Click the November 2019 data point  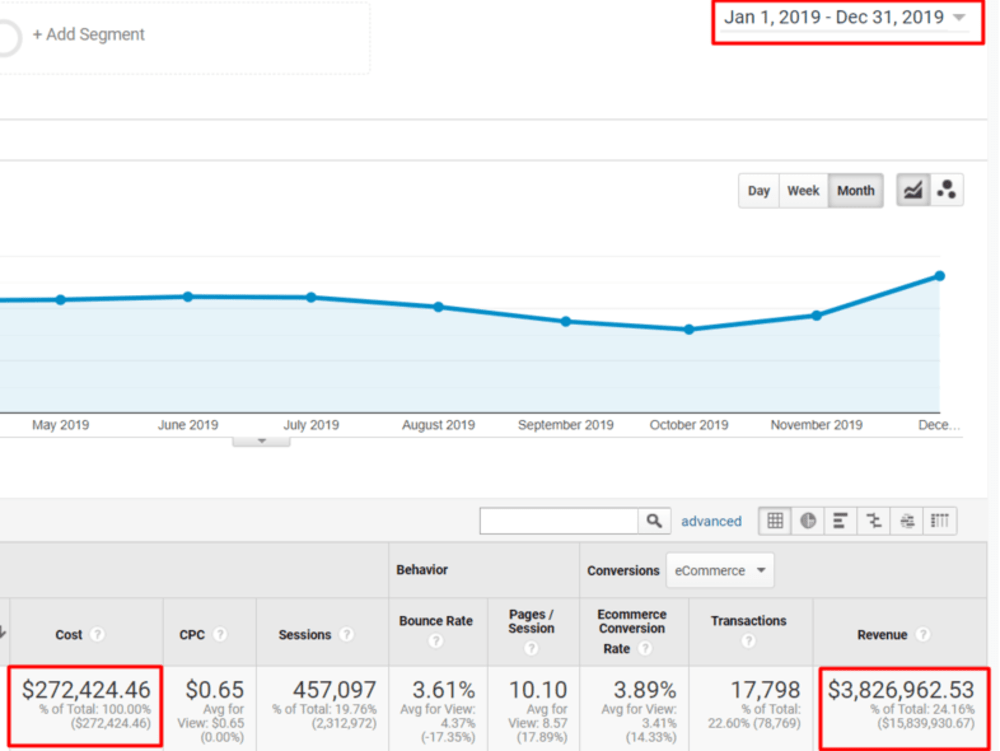(816, 316)
